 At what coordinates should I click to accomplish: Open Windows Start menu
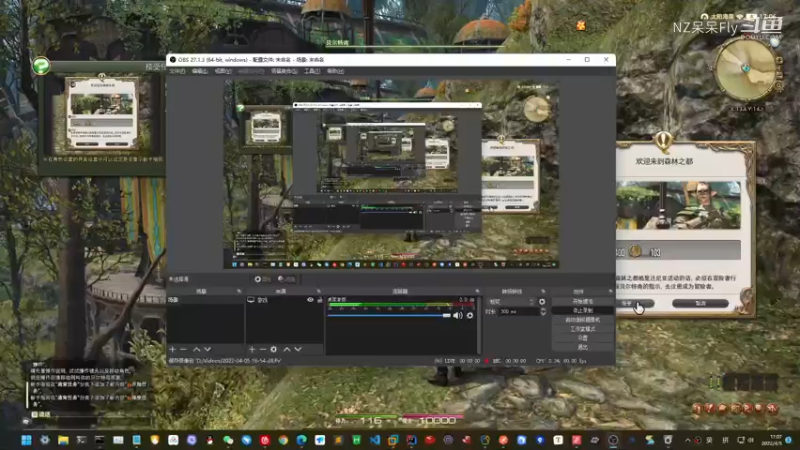[x=27, y=440]
